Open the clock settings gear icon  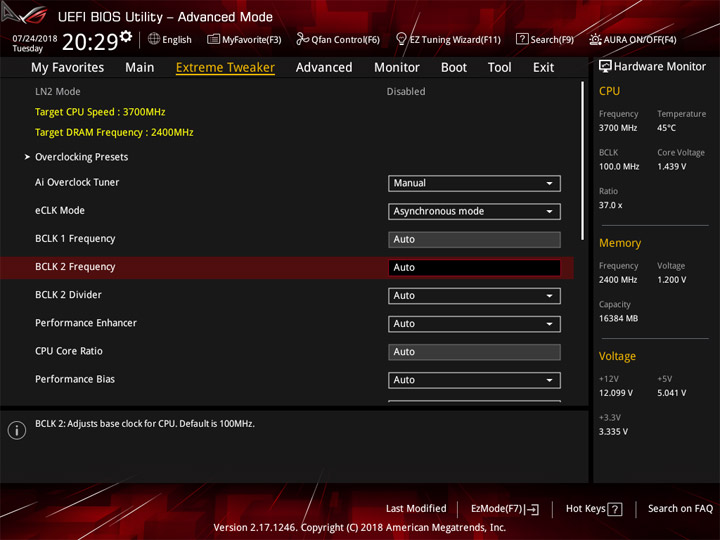pyautogui.click(x=126, y=36)
